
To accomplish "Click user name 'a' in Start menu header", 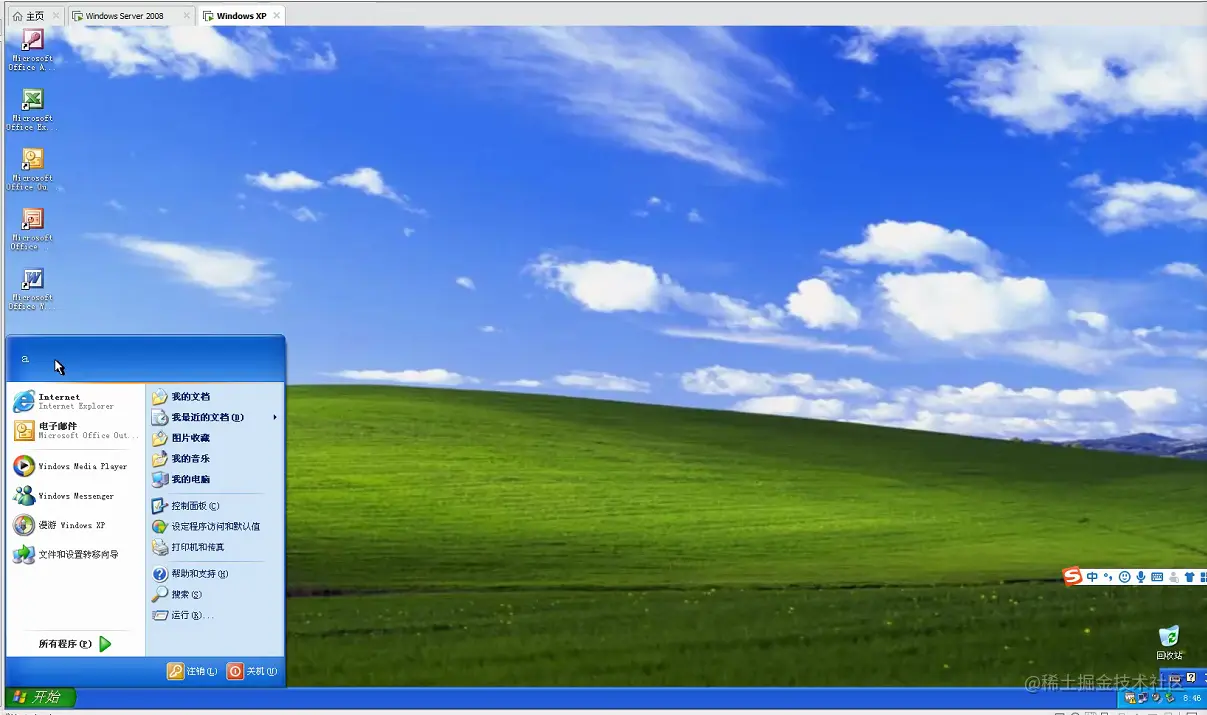I will (x=25, y=359).
